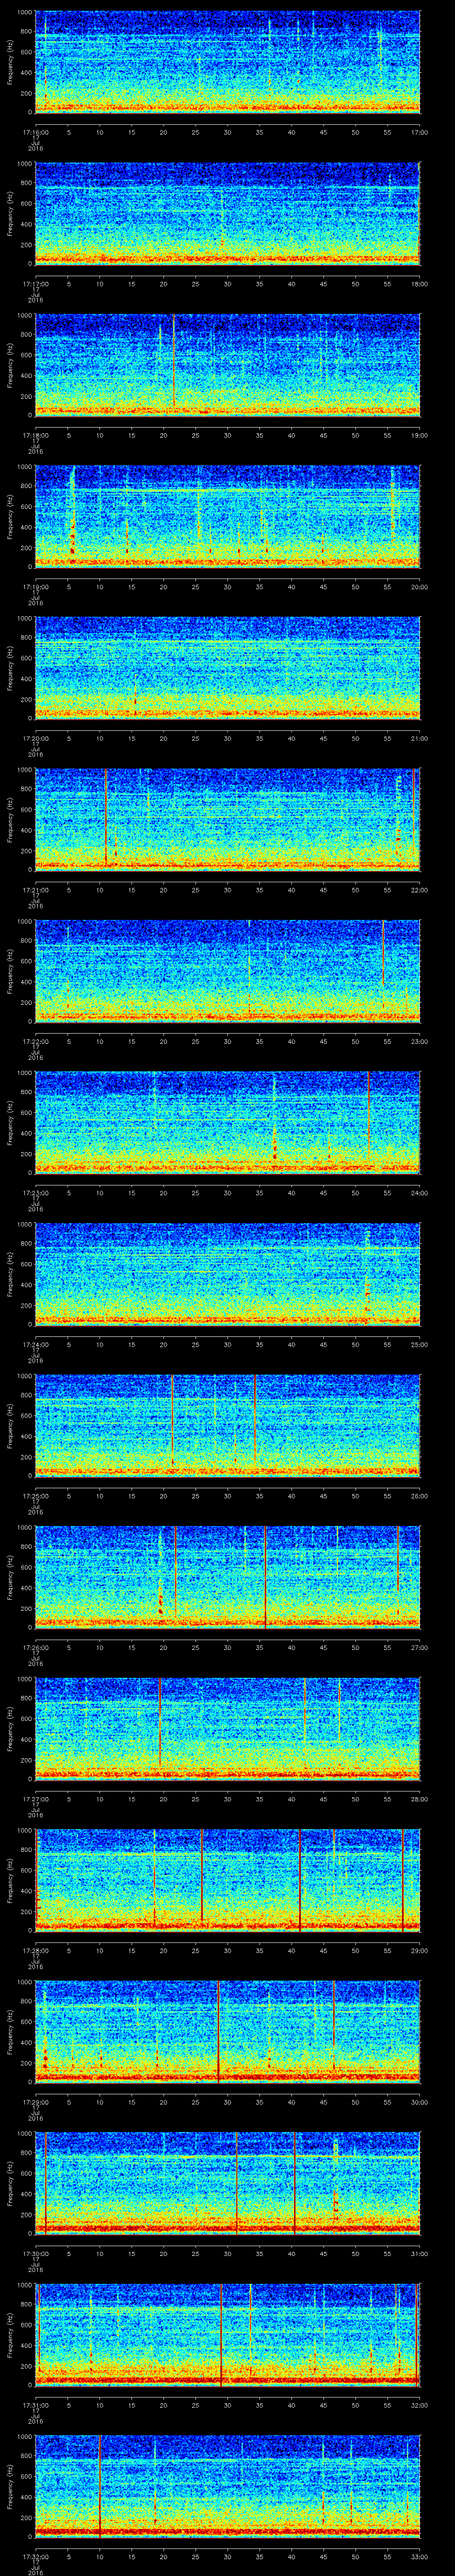
Task: Pick the spectrogram panel starting at 17:30:00
Action: click(227, 2183)
